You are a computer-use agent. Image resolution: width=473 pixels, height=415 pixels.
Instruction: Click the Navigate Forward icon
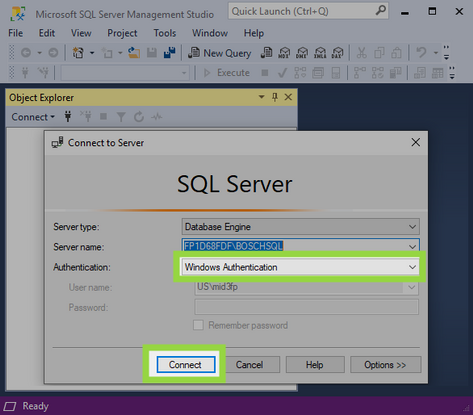point(53,53)
